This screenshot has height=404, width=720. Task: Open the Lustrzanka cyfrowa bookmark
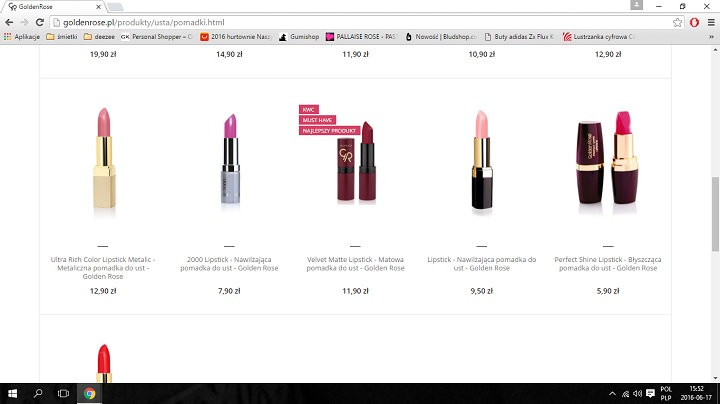(x=598, y=37)
